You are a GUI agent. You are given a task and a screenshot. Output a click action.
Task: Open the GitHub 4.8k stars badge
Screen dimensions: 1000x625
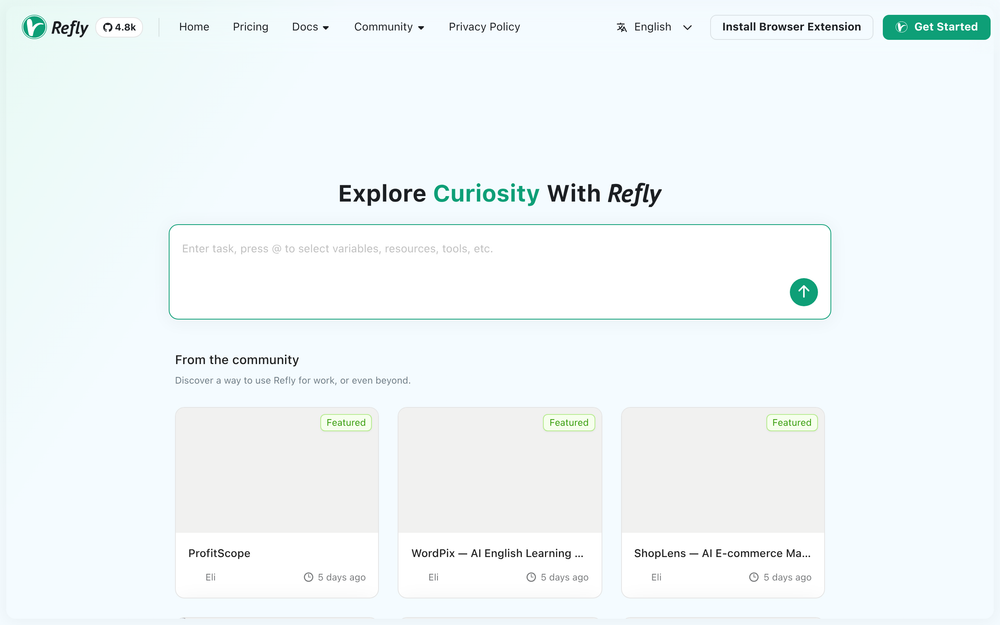pos(119,27)
